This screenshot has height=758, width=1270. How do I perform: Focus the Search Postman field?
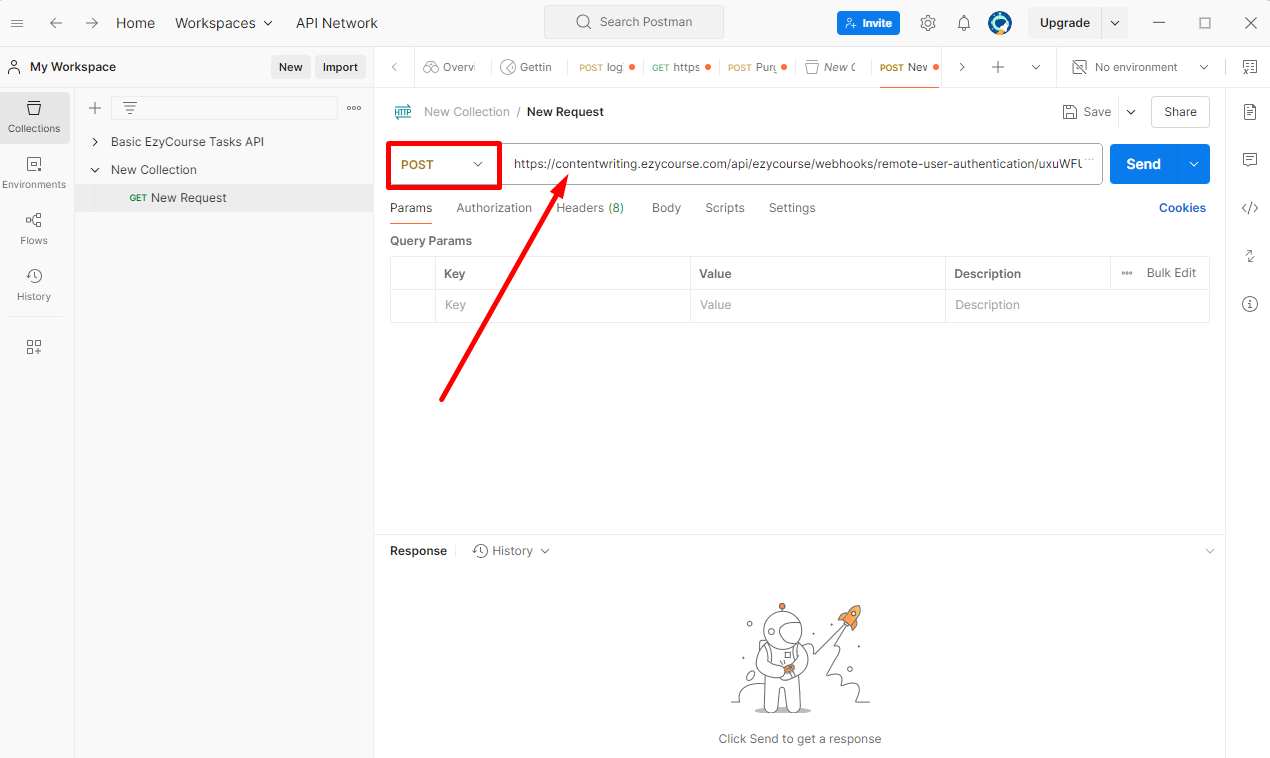[x=634, y=22]
